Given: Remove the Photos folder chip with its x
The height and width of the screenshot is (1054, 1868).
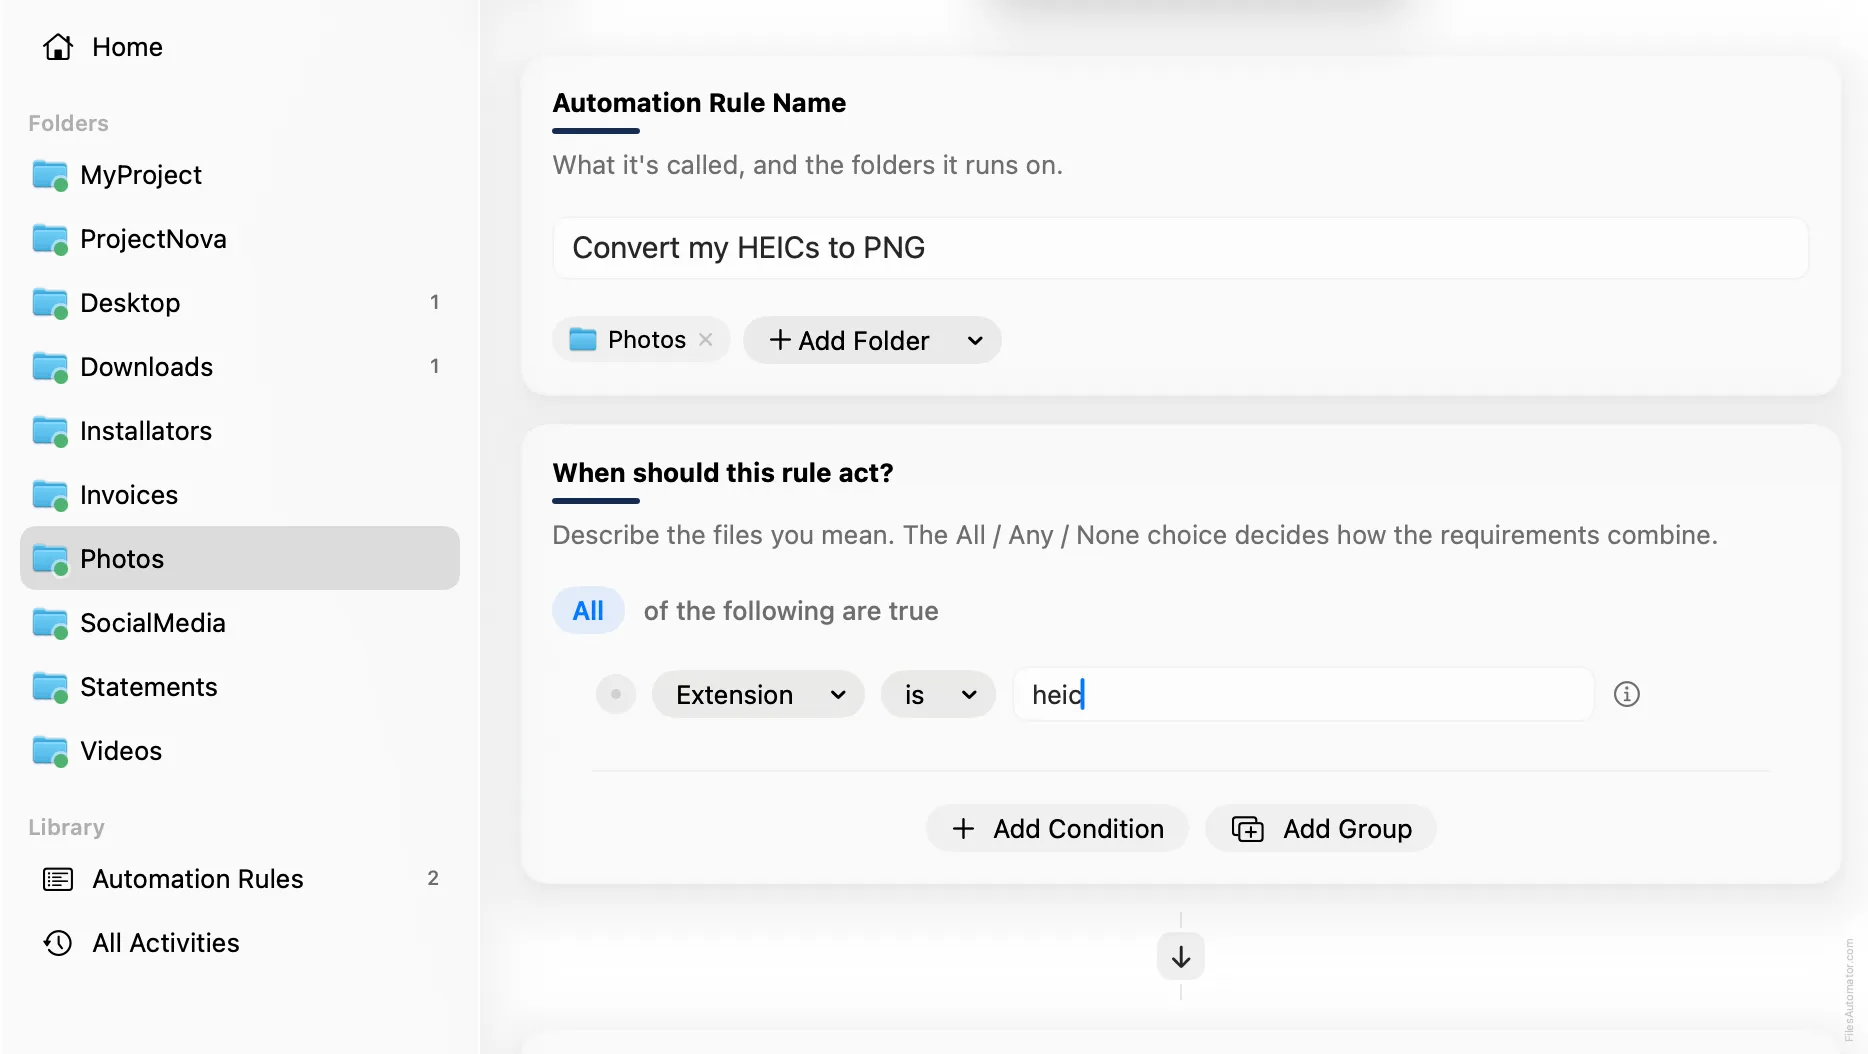Looking at the screenshot, I should click(706, 340).
